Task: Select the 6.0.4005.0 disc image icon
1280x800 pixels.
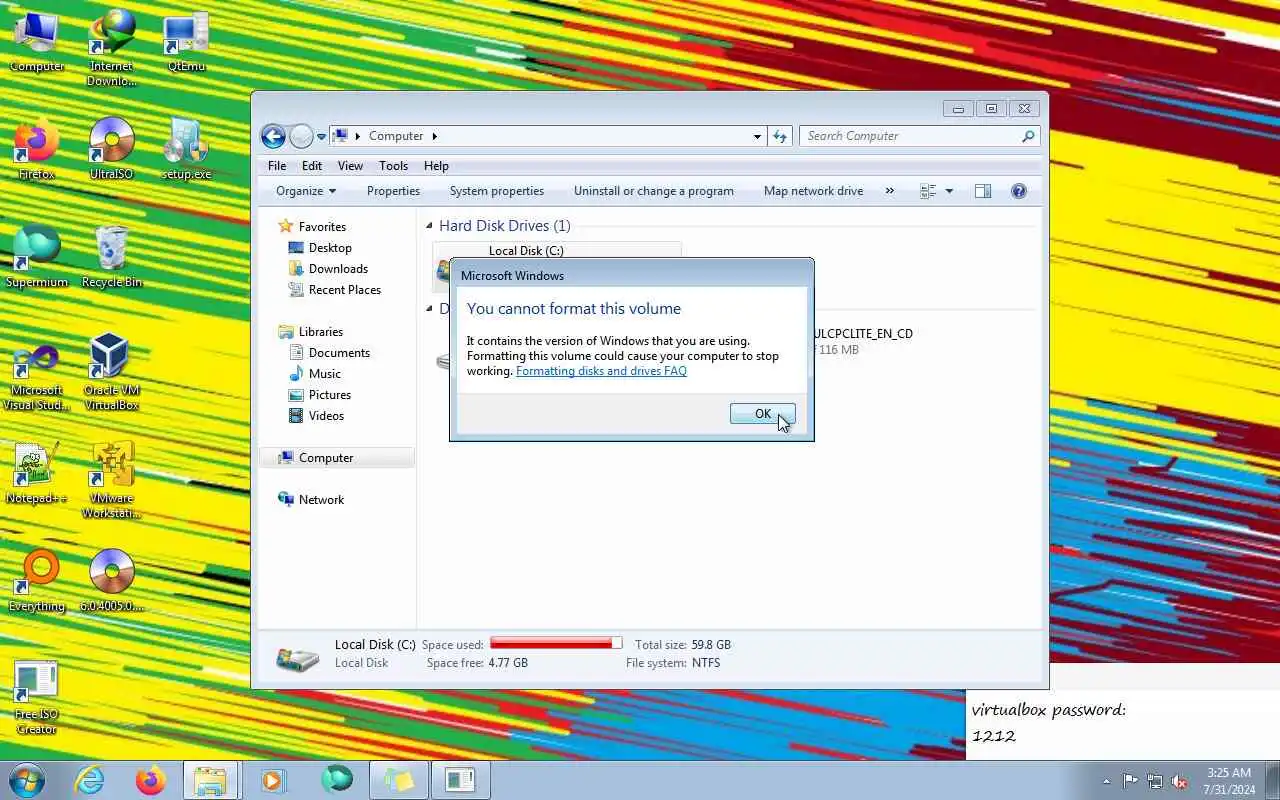Action: [111, 582]
